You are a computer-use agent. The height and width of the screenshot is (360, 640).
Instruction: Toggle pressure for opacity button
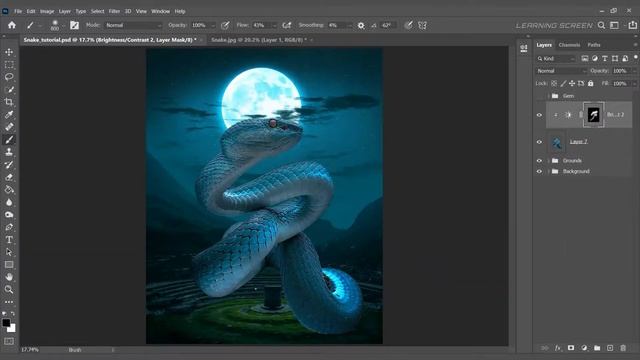pyautogui.click(x=225, y=25)
